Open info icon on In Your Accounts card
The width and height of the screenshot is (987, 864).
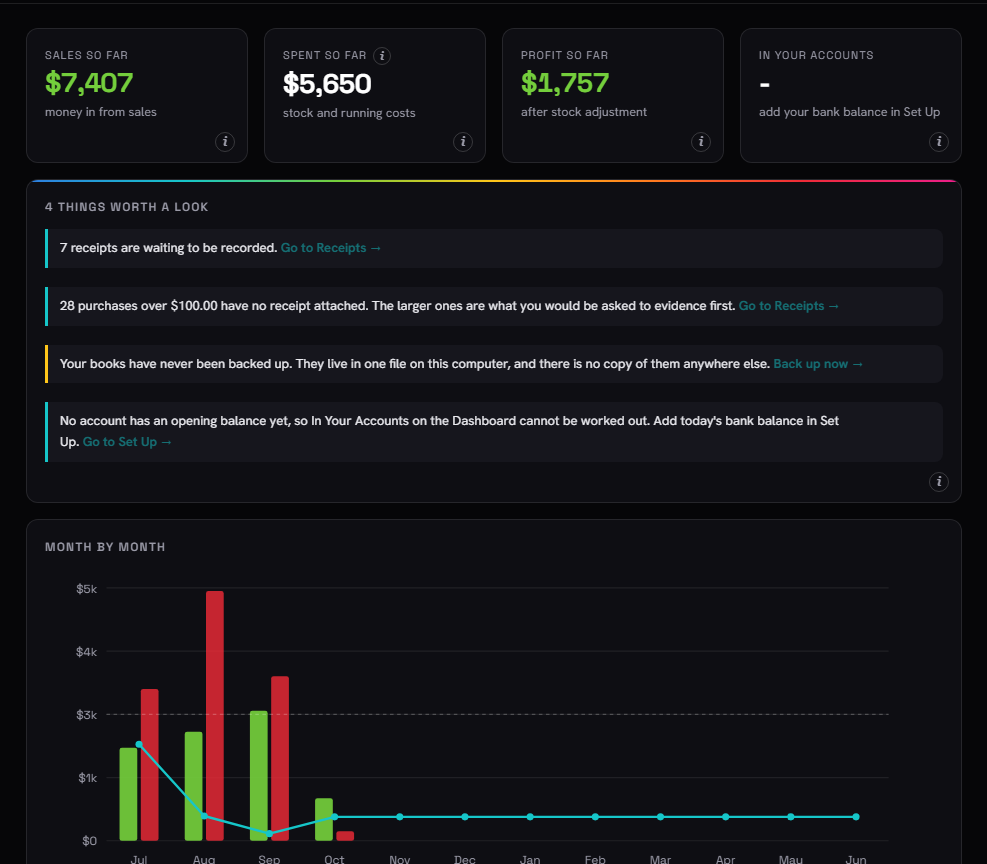pyautogui.click(x=939, y=142)
